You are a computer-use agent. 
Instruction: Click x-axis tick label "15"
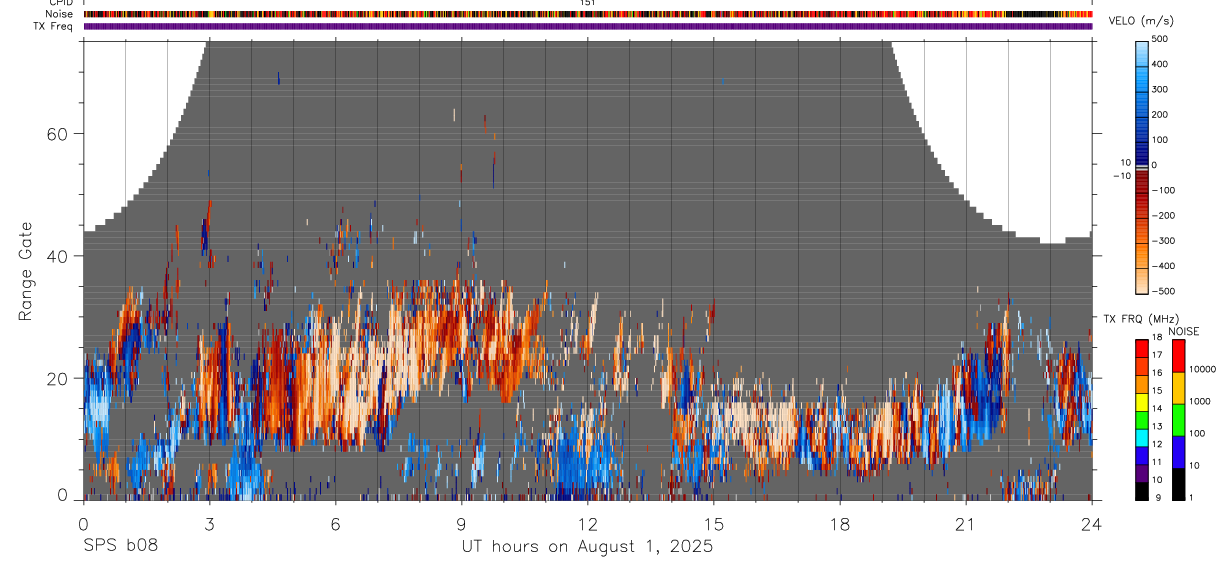[x=714, y=523]
